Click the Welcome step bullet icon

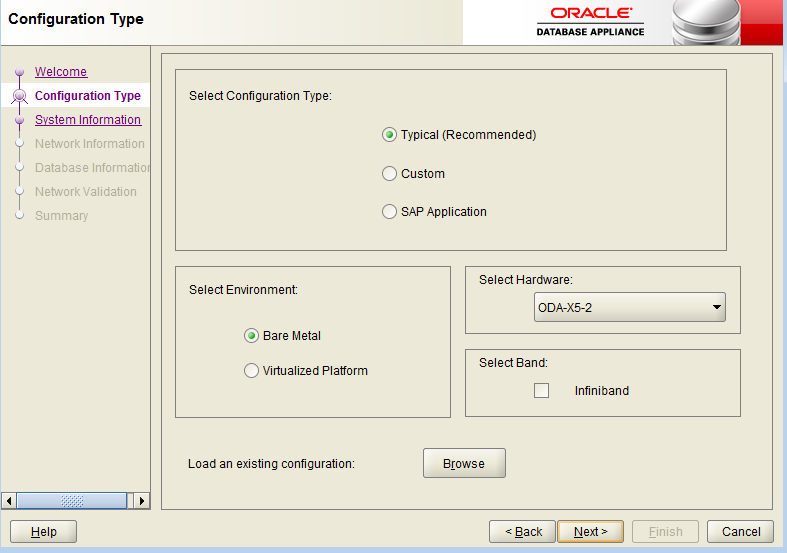tap(20, 72)
